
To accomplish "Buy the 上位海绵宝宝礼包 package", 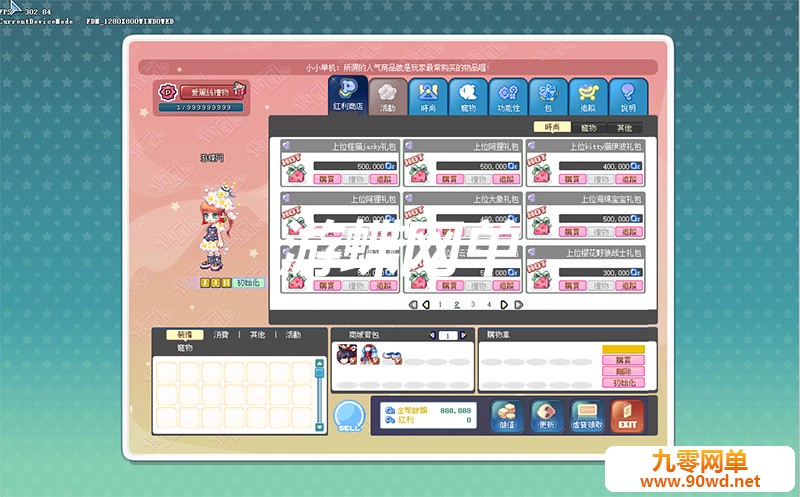I will coord(572,232).
